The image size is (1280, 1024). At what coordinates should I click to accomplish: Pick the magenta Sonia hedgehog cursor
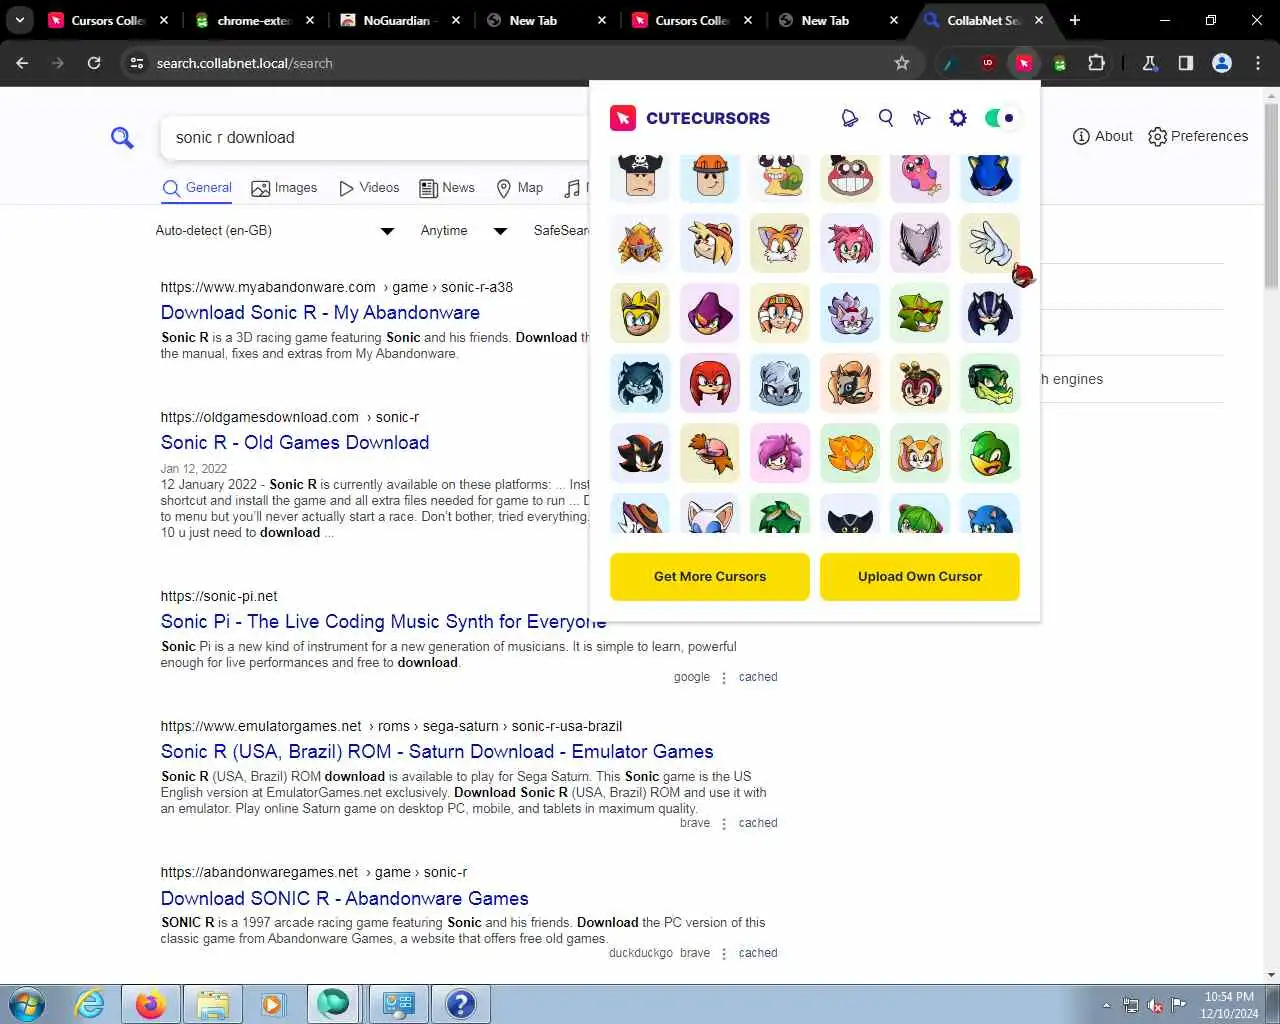780,453
